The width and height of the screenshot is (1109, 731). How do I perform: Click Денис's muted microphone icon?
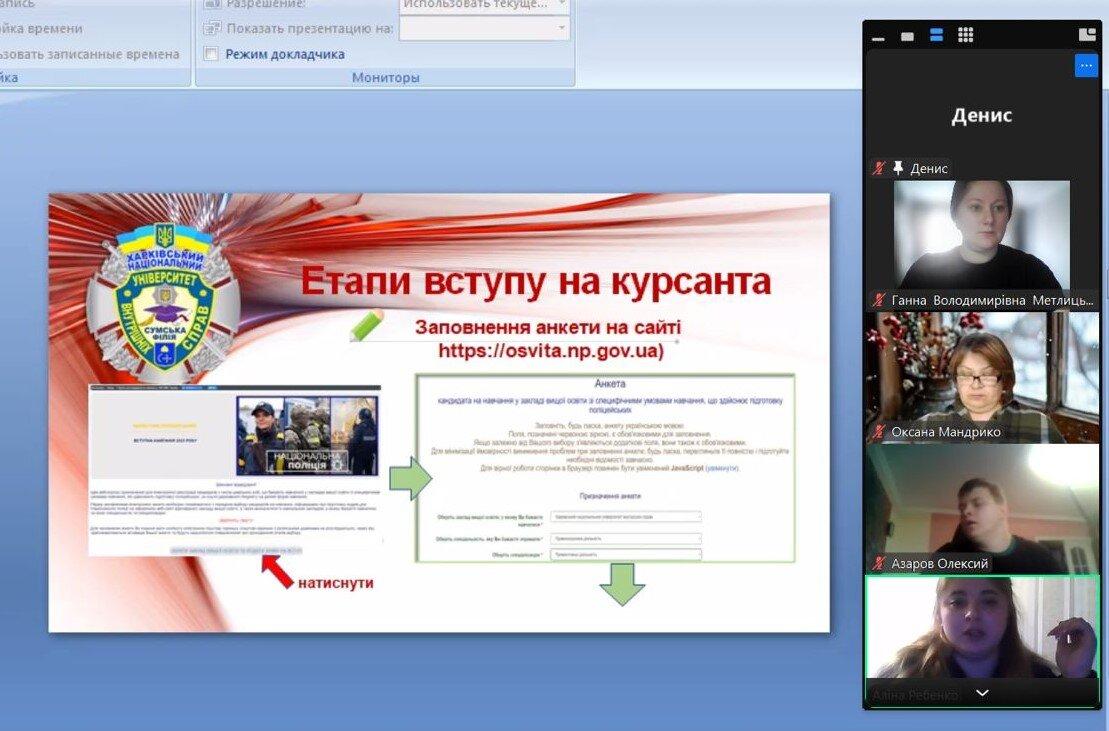pos(878,168)
